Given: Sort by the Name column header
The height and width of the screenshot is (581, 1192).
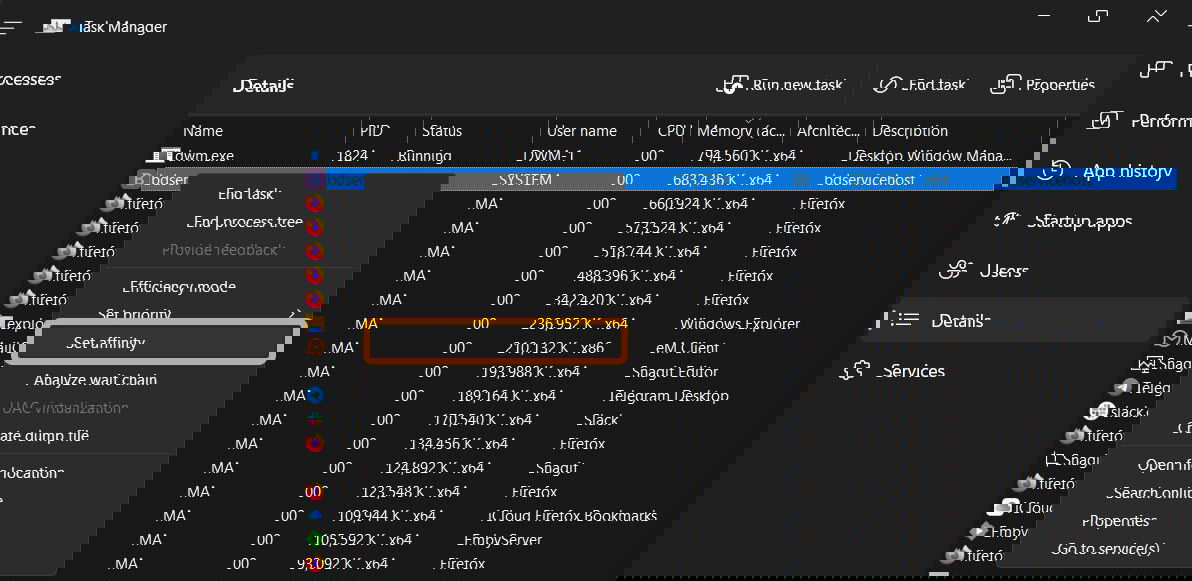Looking at the screenshot, I should click(202, 131).
